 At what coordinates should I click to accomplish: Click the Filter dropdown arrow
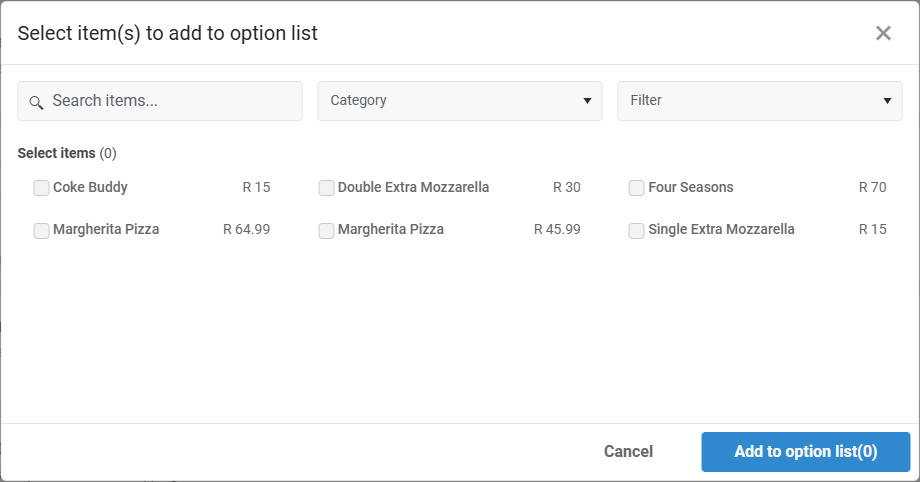click(887, 101)
